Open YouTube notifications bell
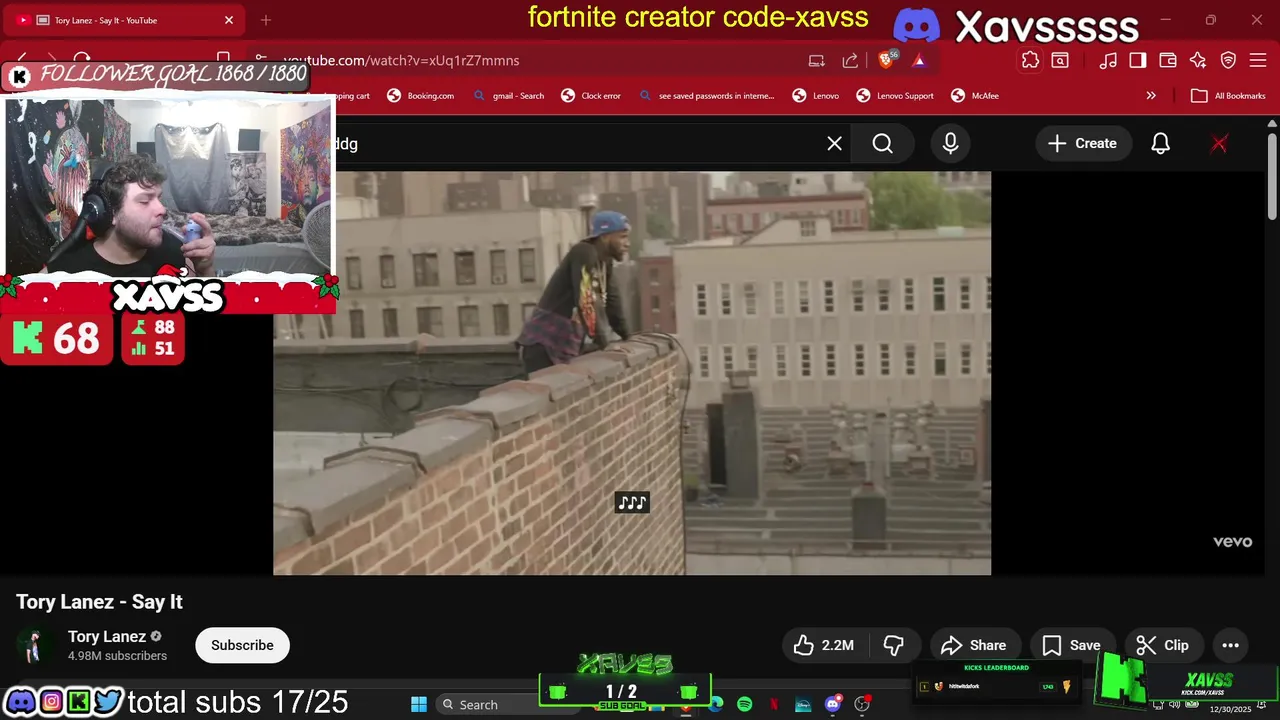The width and height of the screenshot is (1280, 720). point(1160,143)
